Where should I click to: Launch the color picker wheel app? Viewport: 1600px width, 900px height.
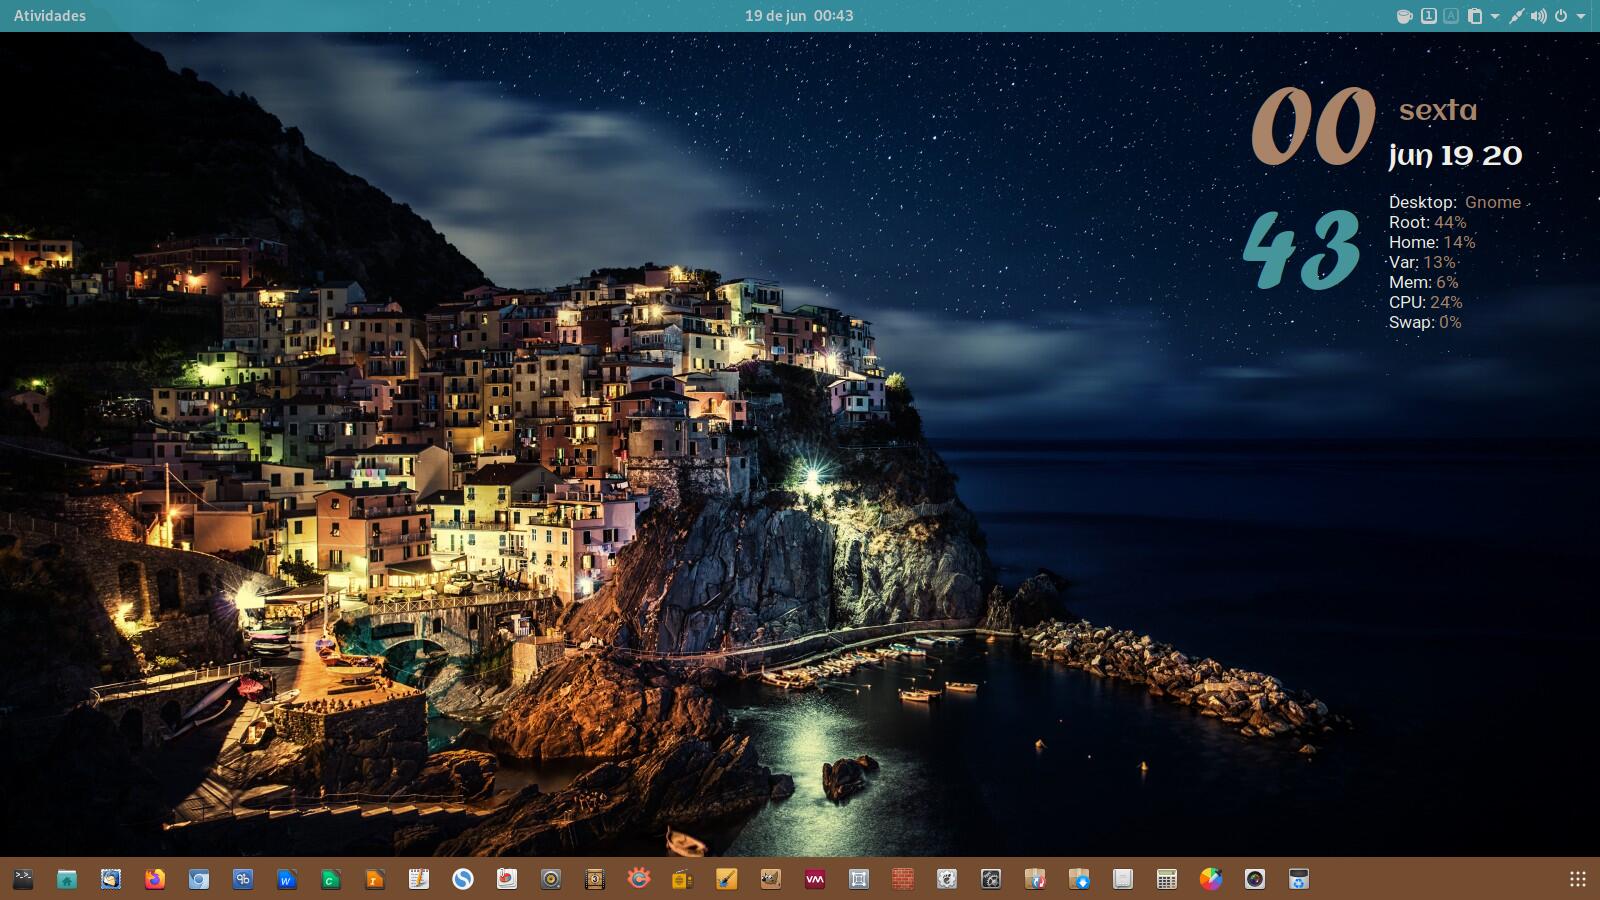pyautogui.click(x=1211, y=879)
